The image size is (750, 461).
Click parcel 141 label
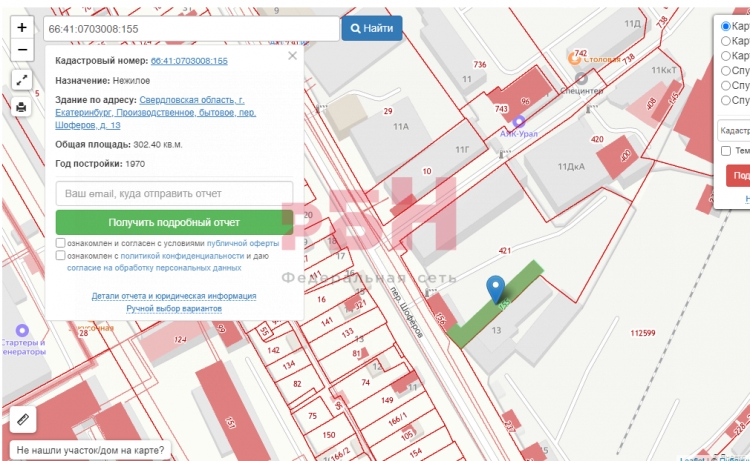327,322
